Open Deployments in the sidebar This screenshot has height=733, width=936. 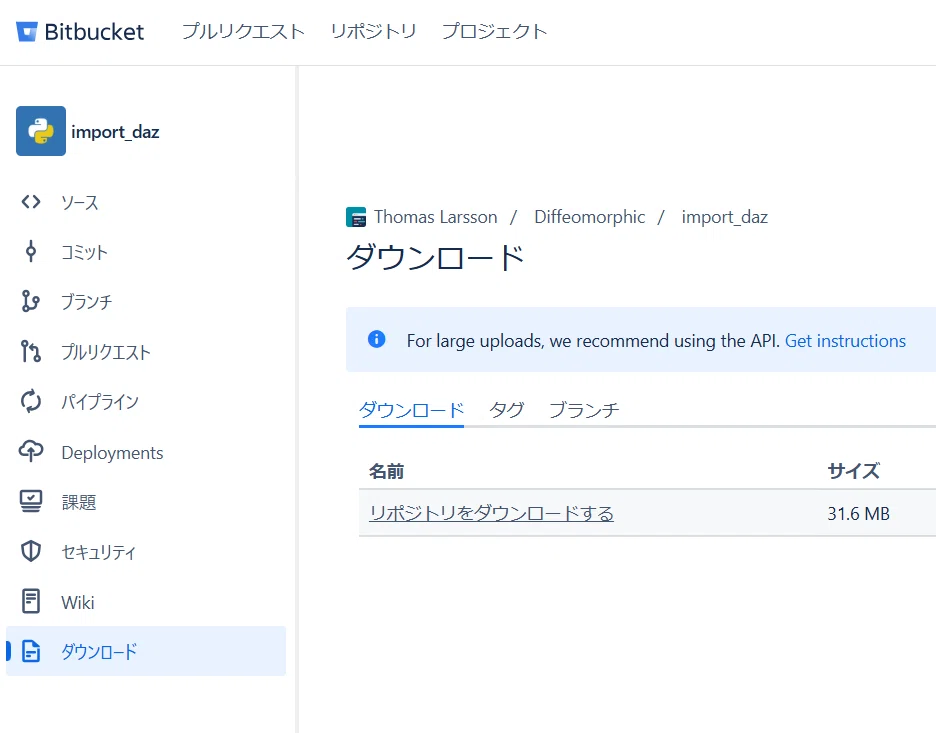pos(112,452)
